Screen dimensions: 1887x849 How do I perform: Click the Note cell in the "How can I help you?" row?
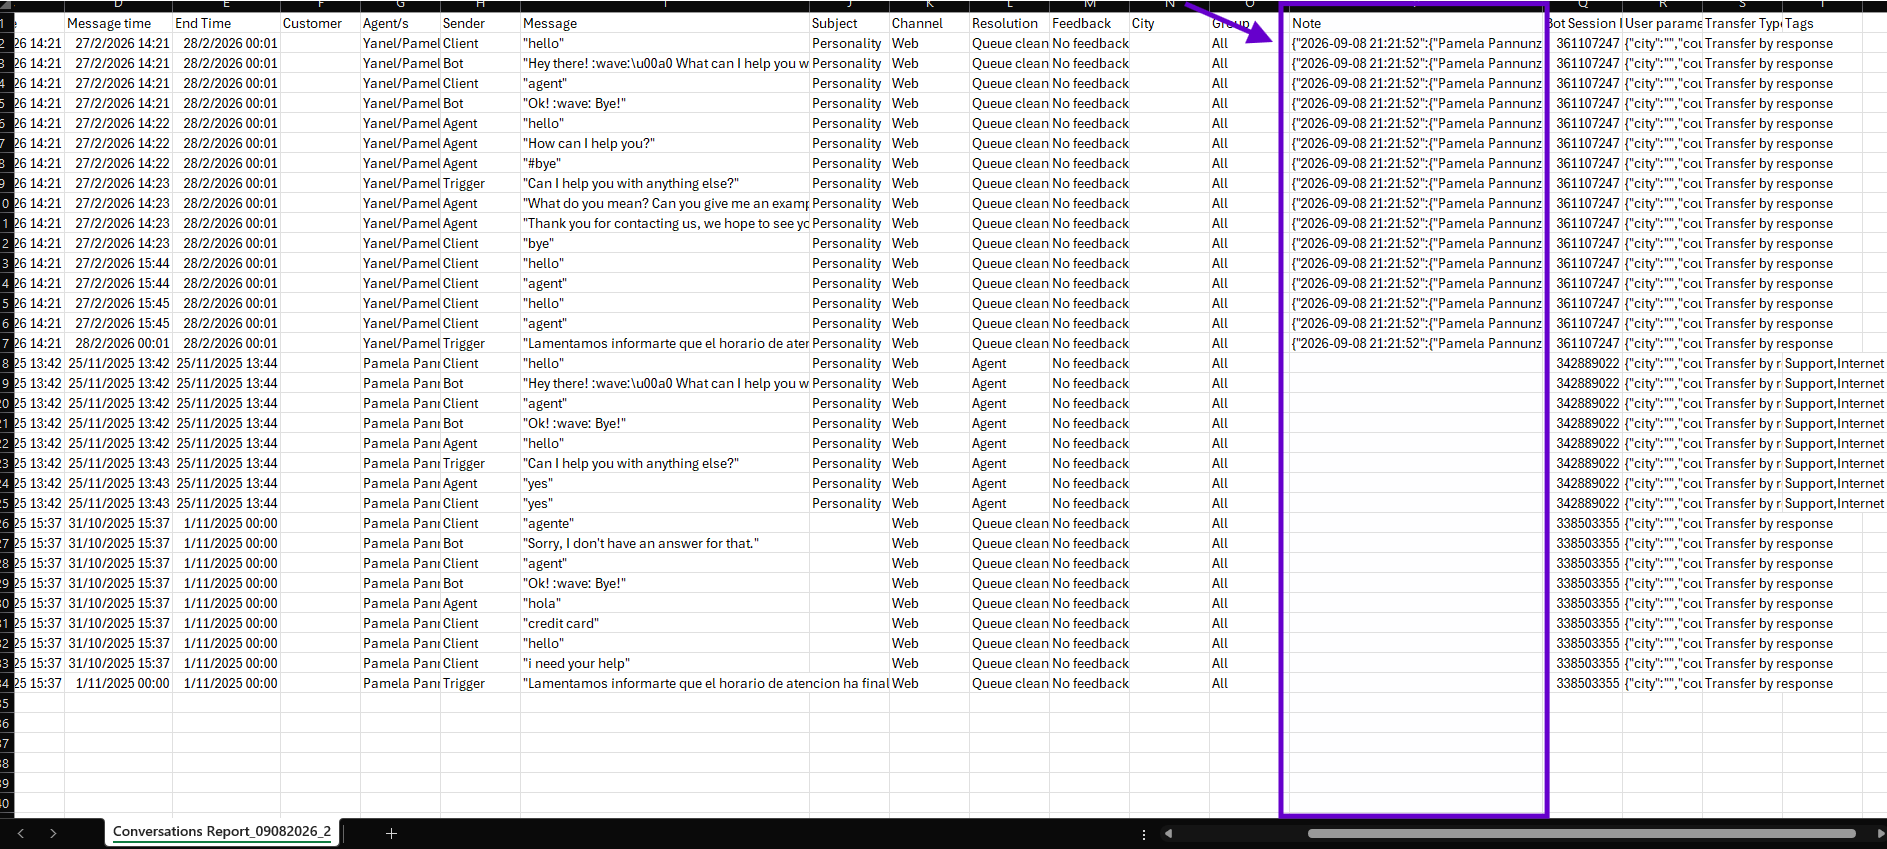1416,143
